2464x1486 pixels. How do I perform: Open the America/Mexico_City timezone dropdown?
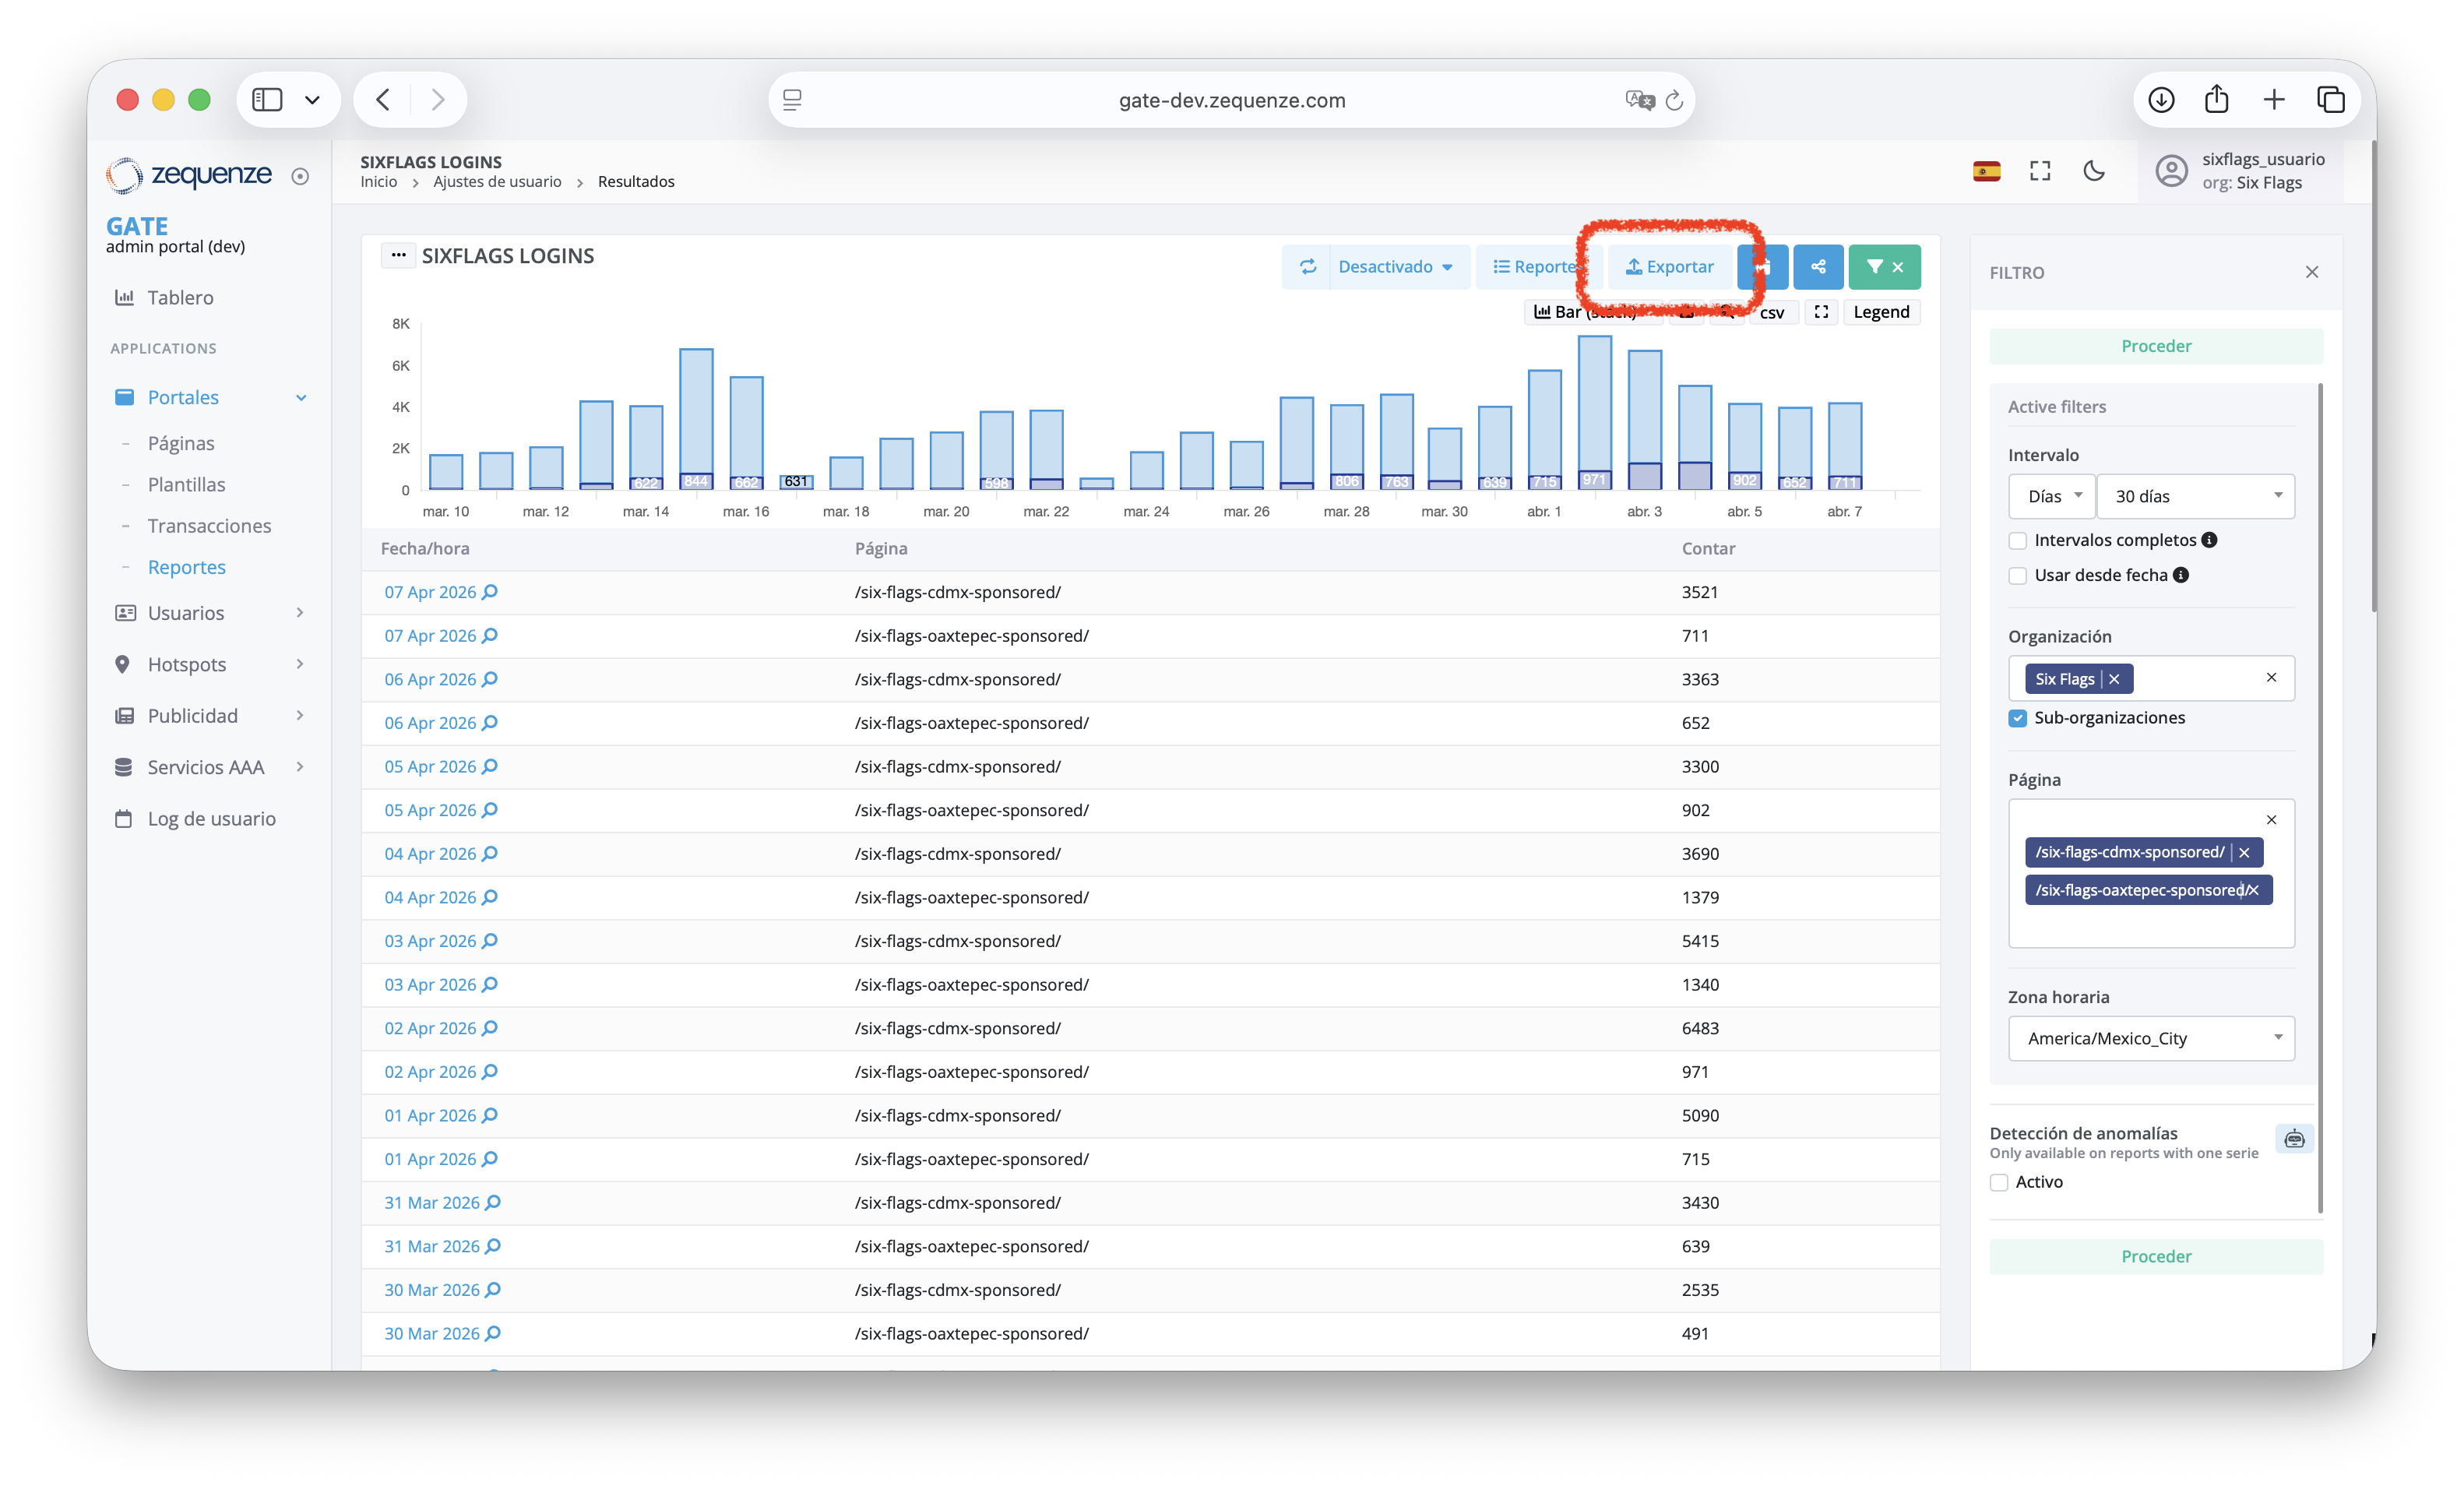point(2150,1038)
